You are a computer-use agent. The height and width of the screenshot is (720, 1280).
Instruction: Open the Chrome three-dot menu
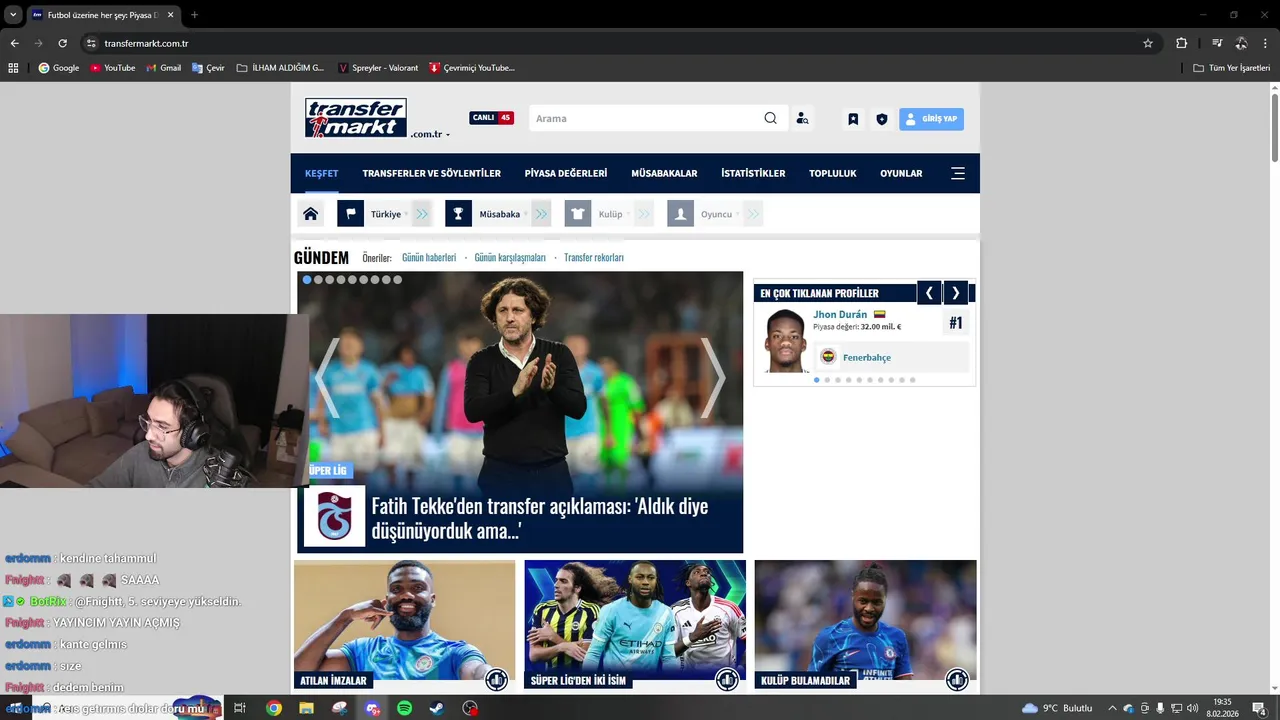(1265, 43)
